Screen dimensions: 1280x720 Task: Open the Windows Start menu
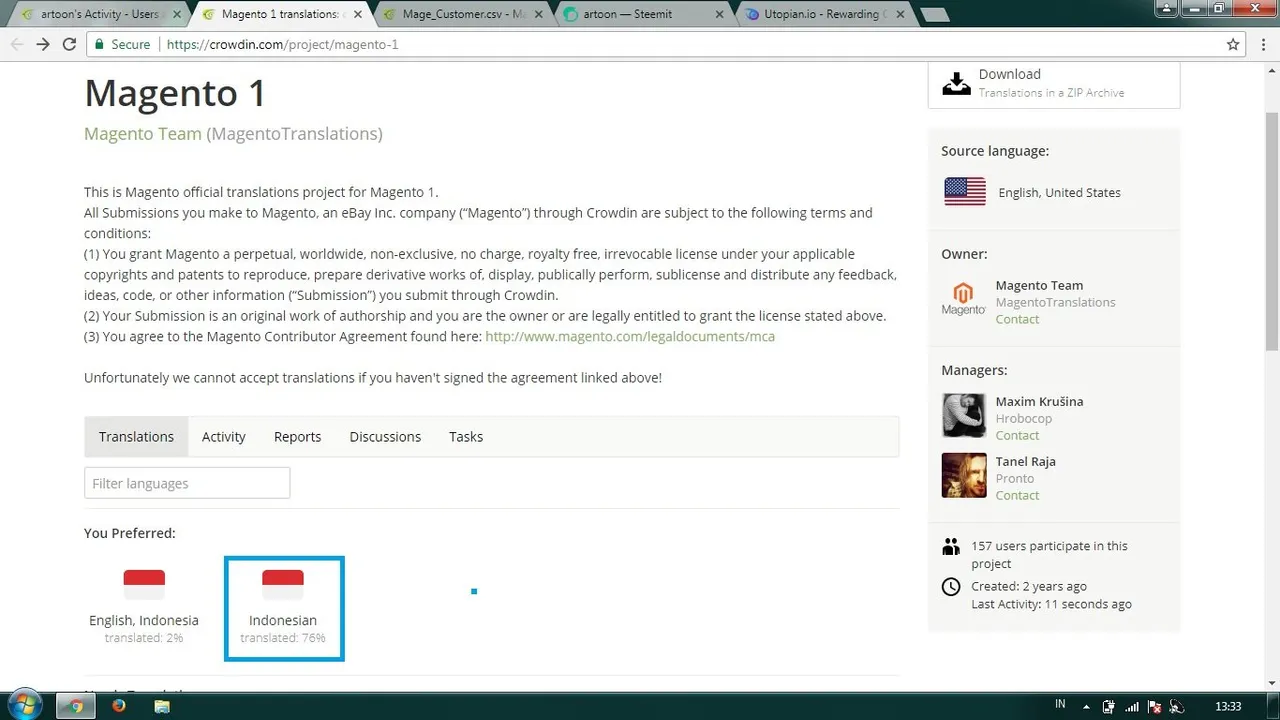[23, 704]
